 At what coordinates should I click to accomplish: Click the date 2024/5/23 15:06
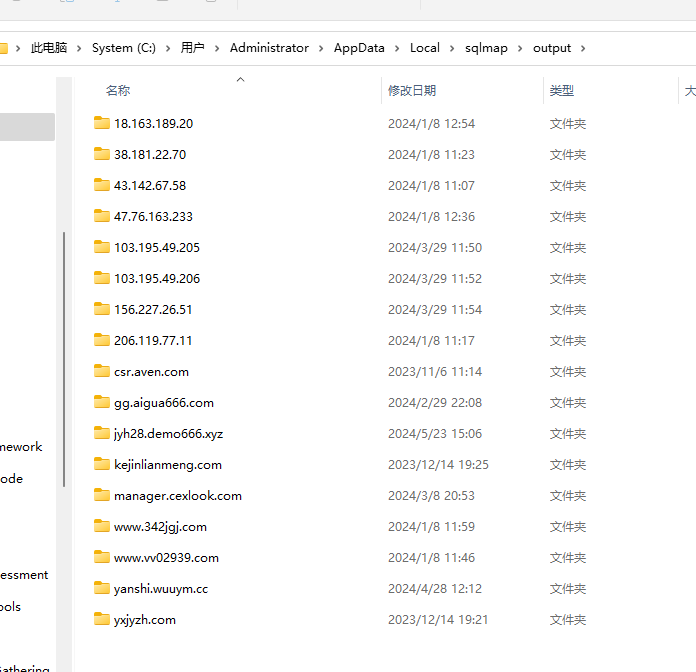pos(435,434)
